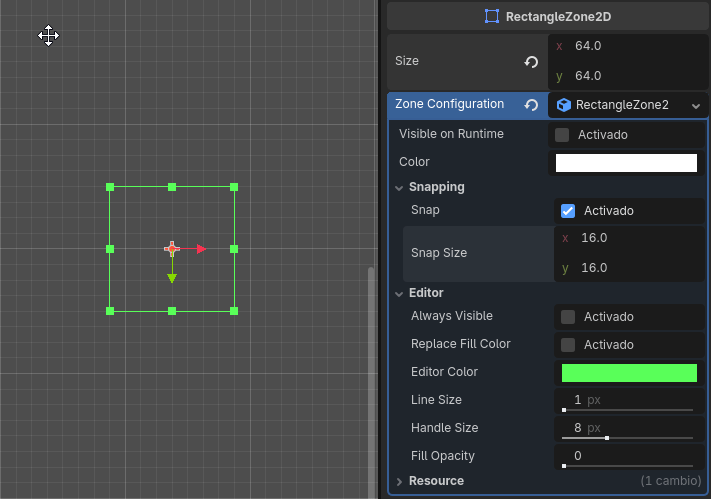
Task: Click the top-middle green resize handle
Action: (x=172, y=187)
